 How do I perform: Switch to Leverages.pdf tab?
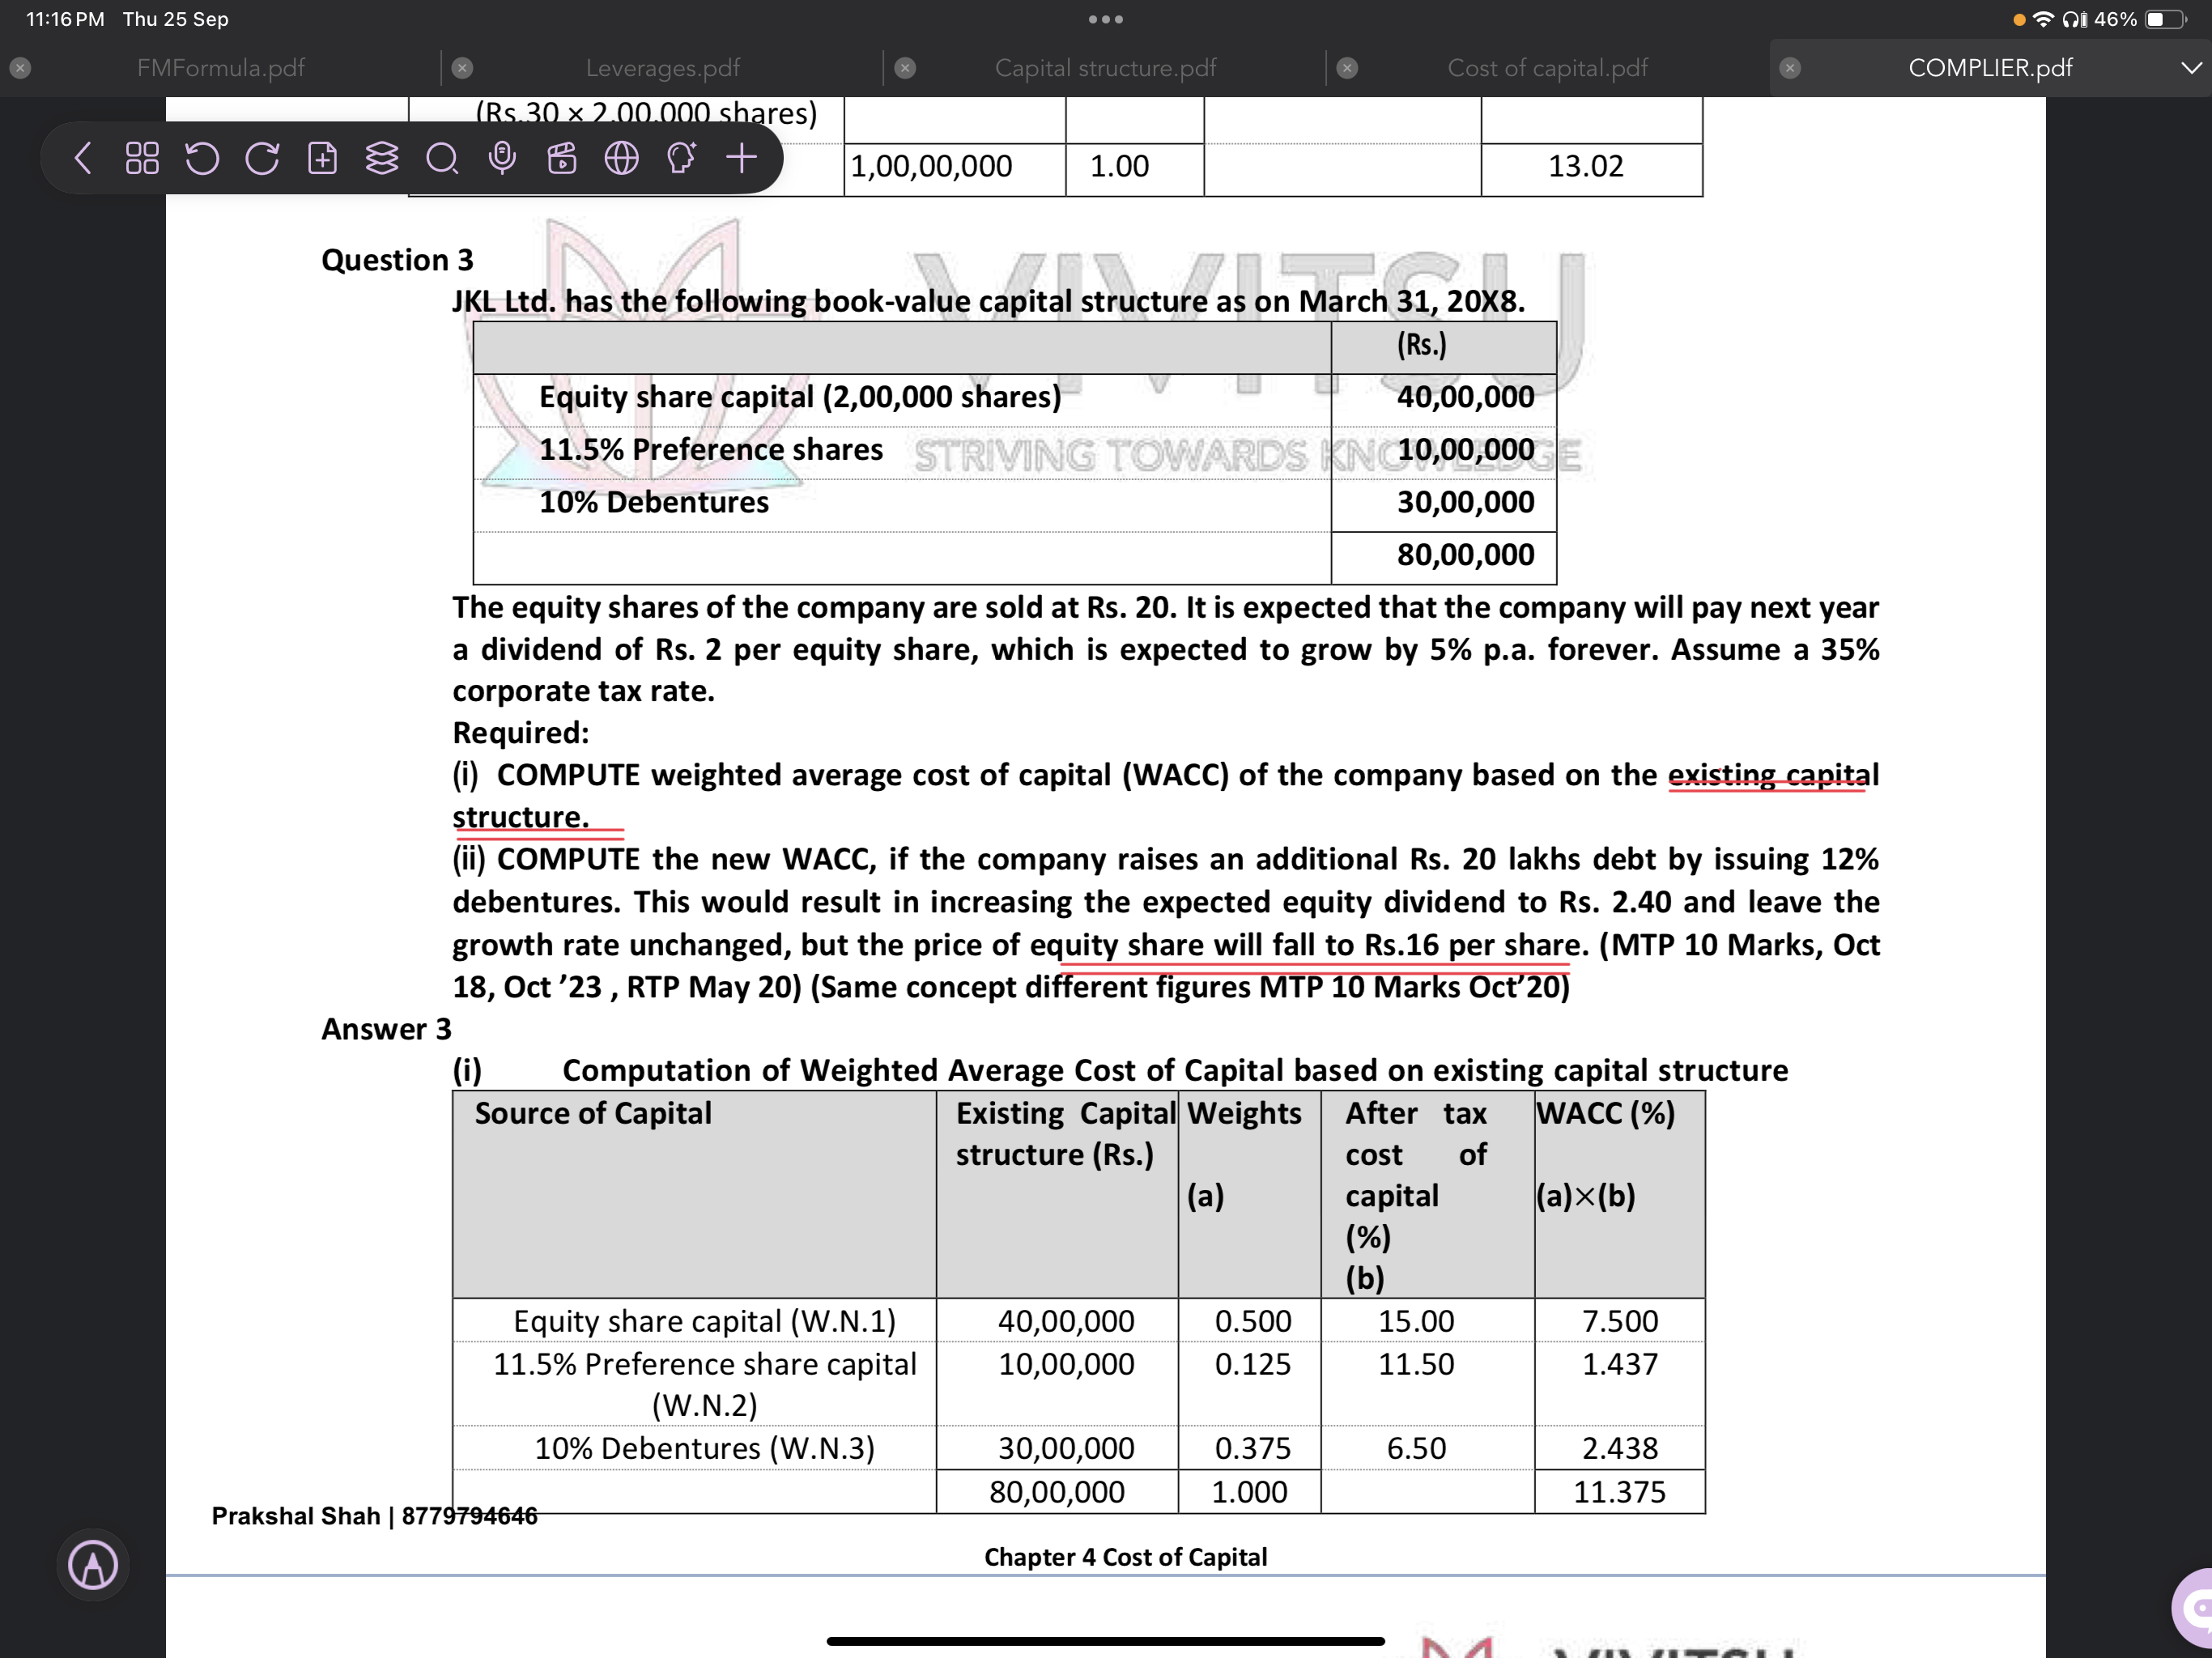click(662, 68)
